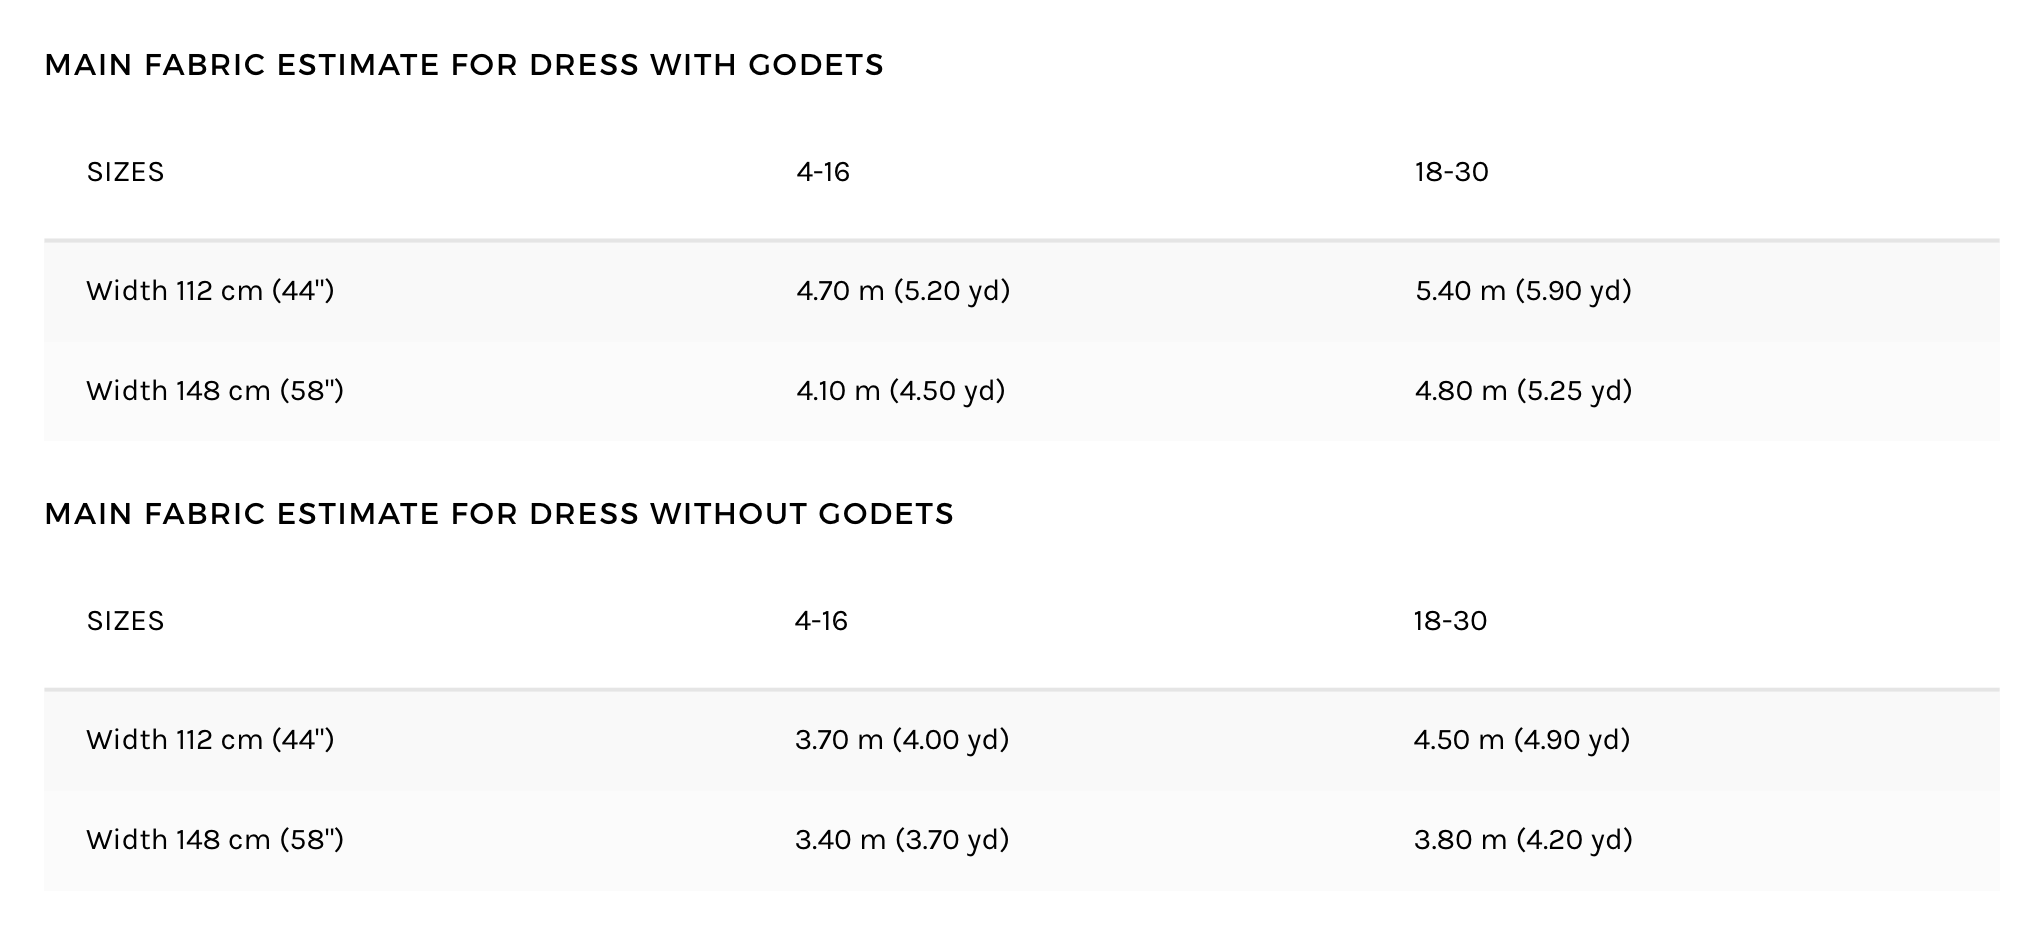Select Width 148 cm row in with-godets table
The image size is (2044, 926).
tap(215, 390)
